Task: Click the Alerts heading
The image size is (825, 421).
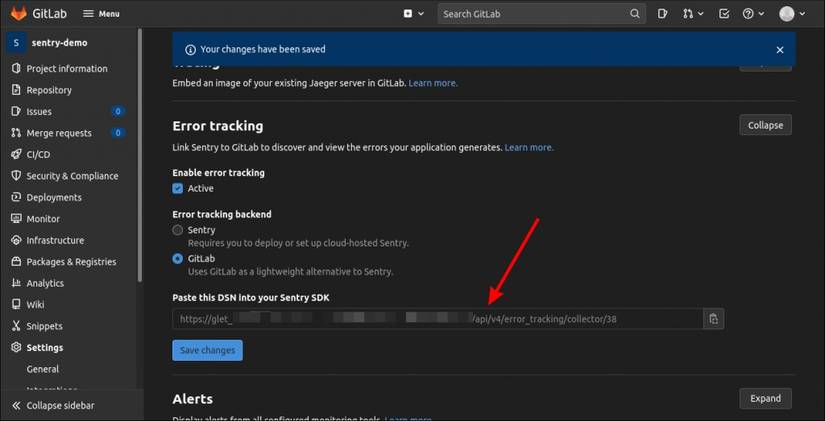Action: [193, 399]
